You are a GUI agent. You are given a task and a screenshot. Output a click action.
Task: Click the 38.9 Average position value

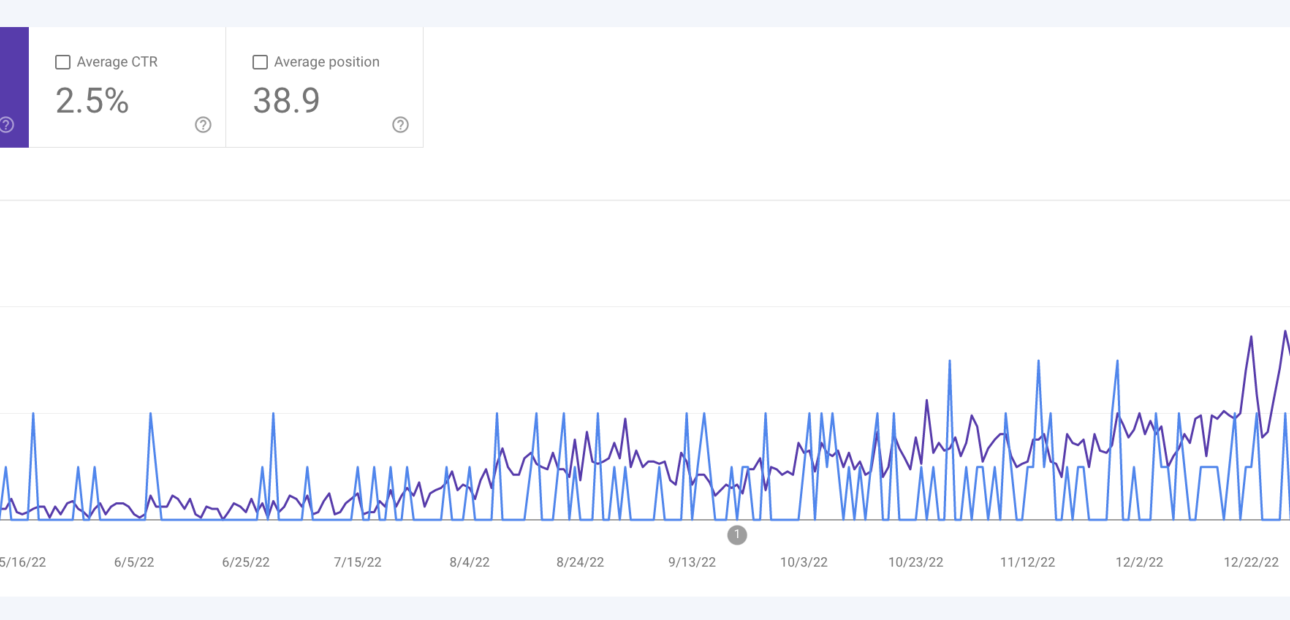pyautogui.click(x=286, y=101)
